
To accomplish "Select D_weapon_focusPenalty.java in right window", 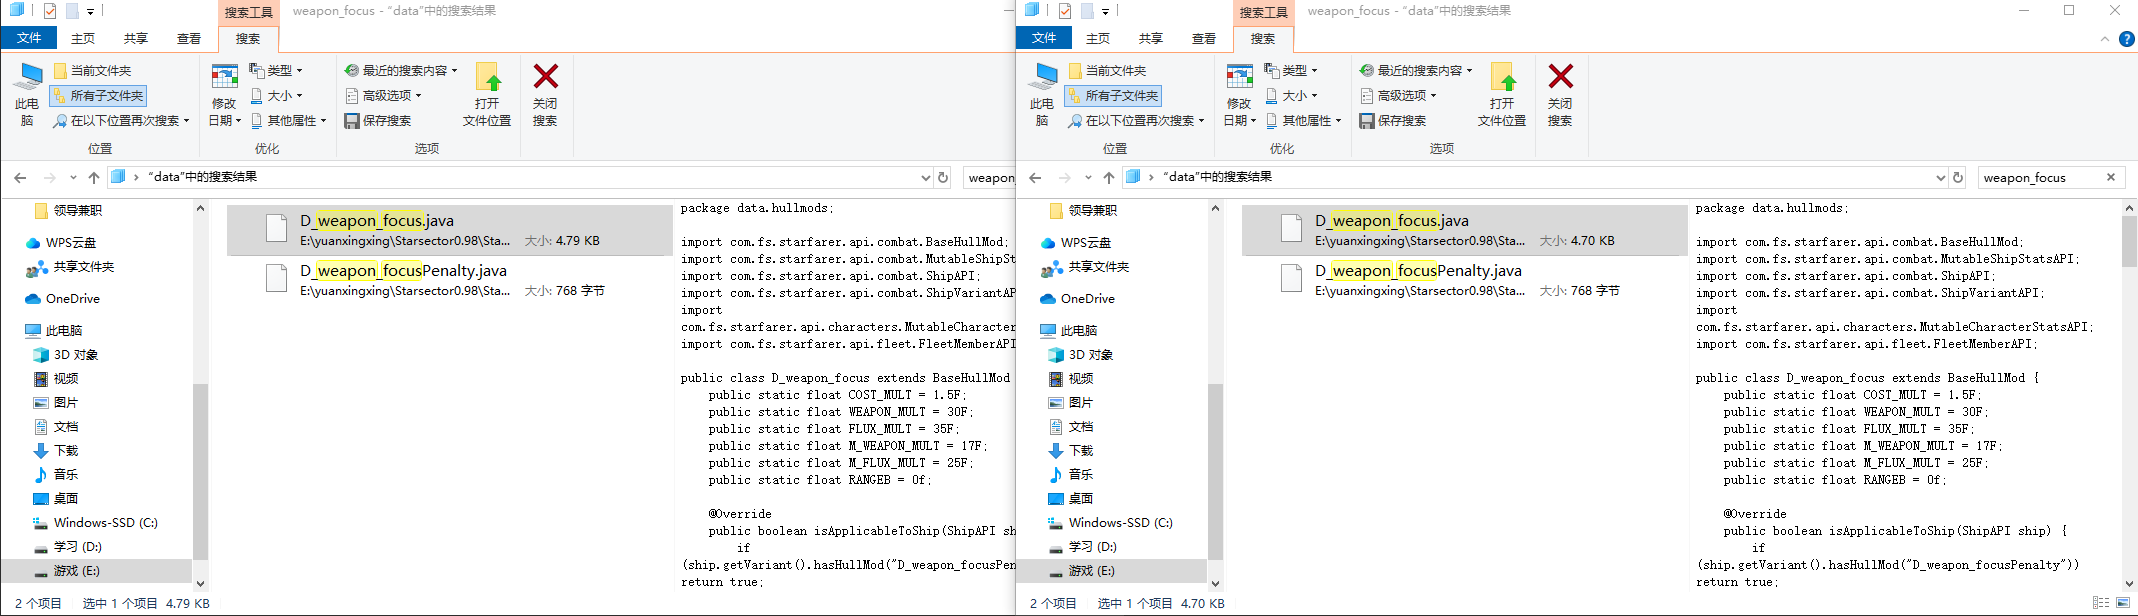I will (1464, 280).
